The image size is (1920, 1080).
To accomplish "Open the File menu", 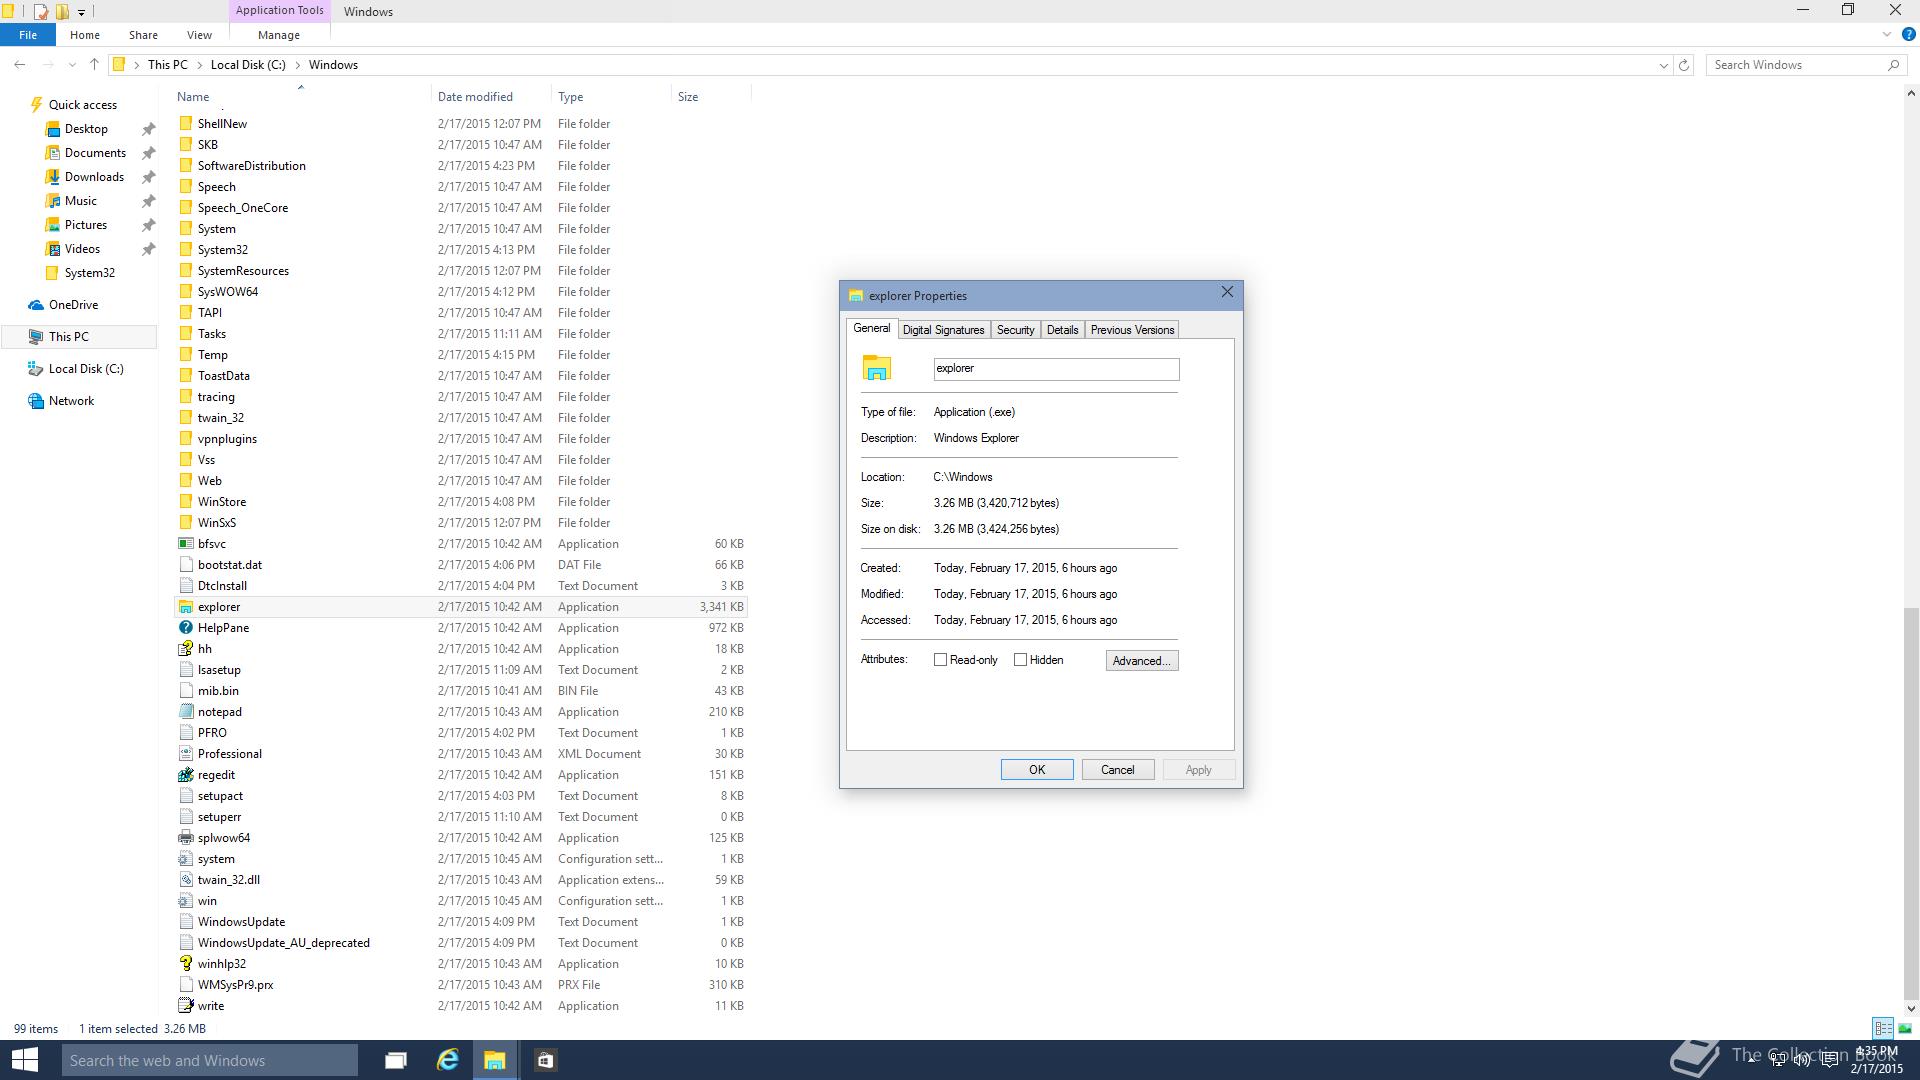I will point(28,35).
